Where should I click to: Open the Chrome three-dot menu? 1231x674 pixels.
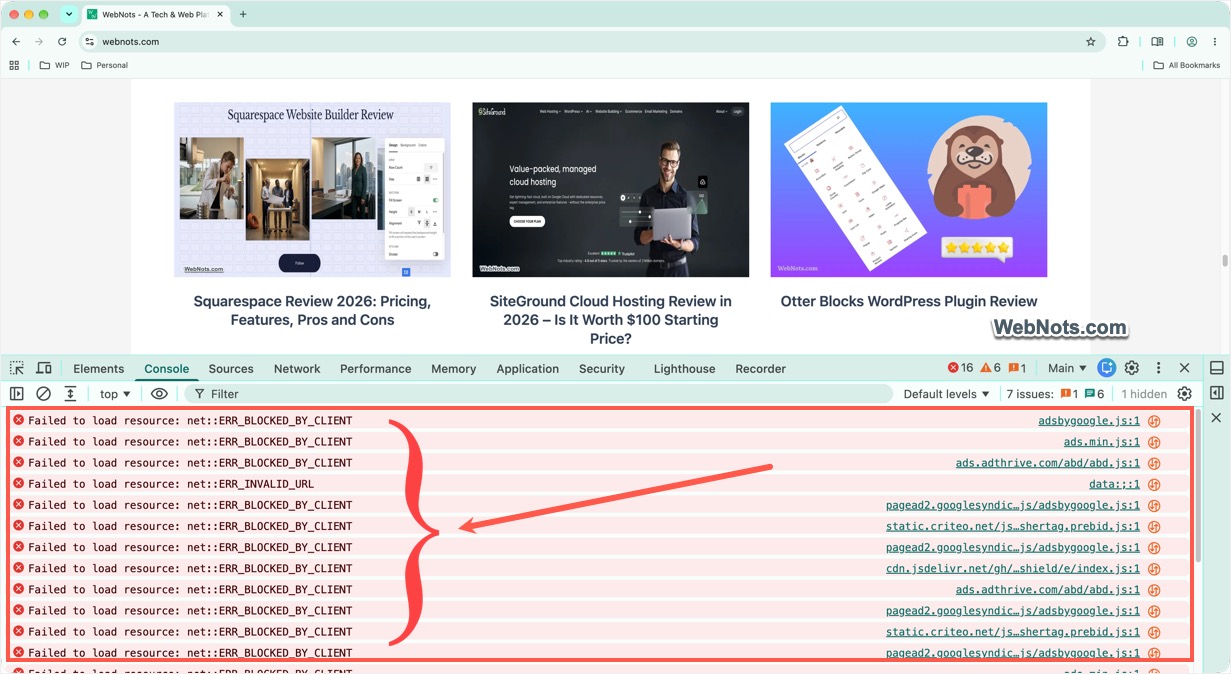tap(1215, 42)
